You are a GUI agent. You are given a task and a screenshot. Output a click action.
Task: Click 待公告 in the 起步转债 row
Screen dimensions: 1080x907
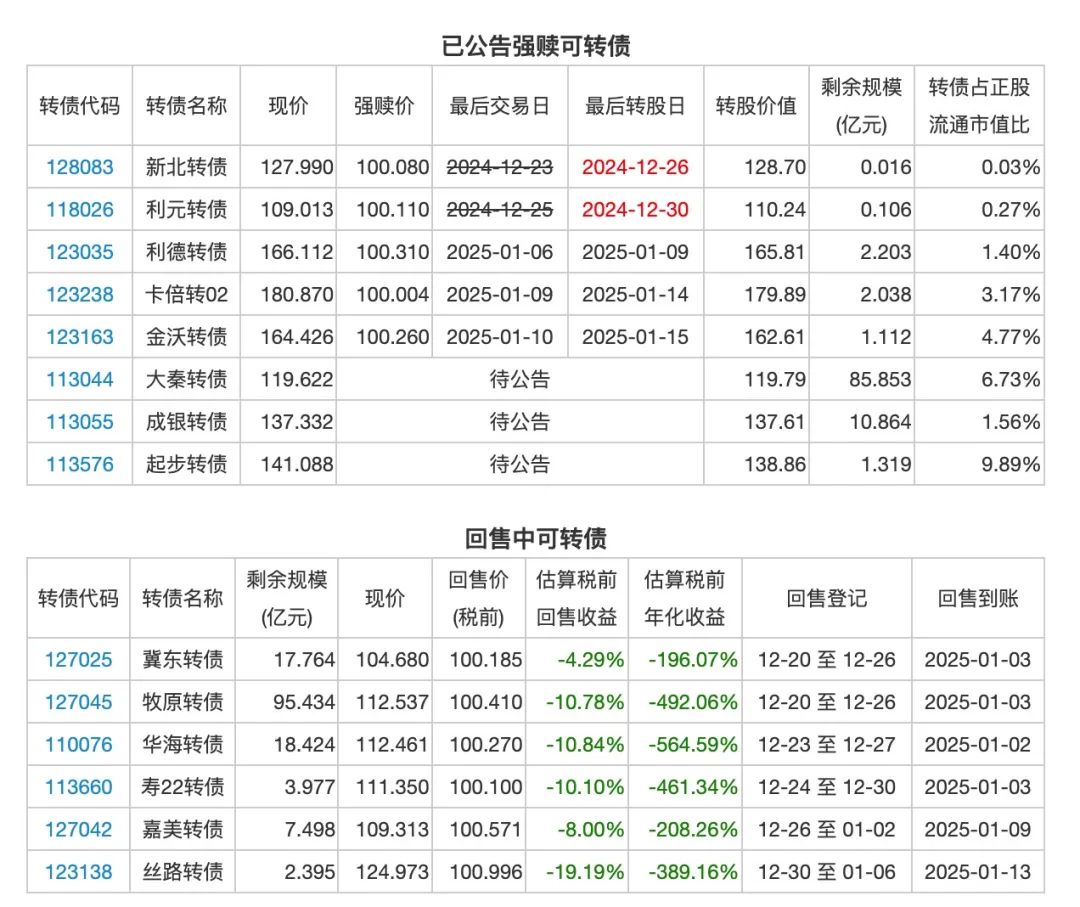[520, 464]
